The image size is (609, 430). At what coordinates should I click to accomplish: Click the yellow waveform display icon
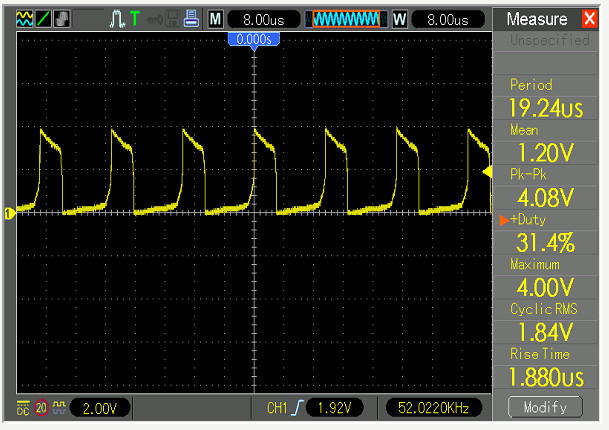25,19
